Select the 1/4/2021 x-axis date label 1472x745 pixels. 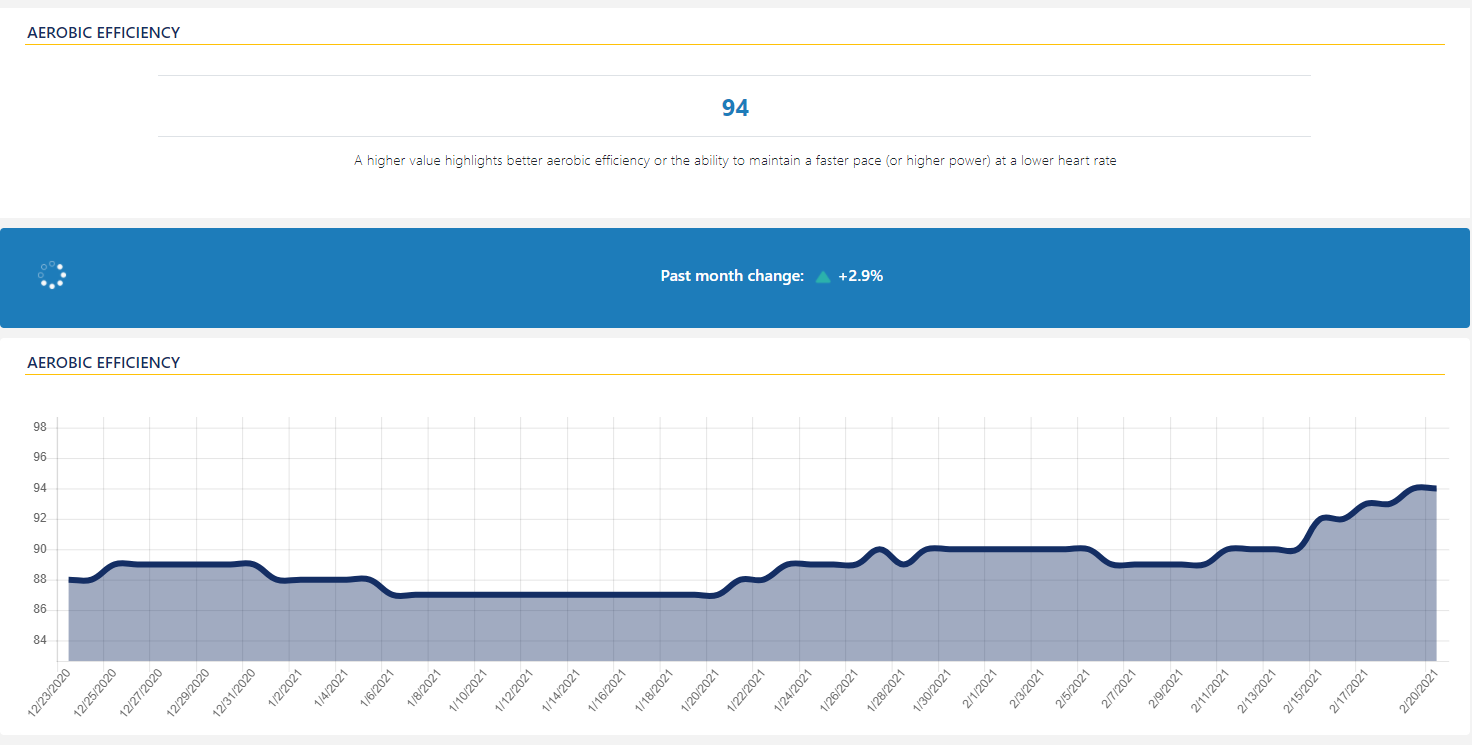pos(331,688)
